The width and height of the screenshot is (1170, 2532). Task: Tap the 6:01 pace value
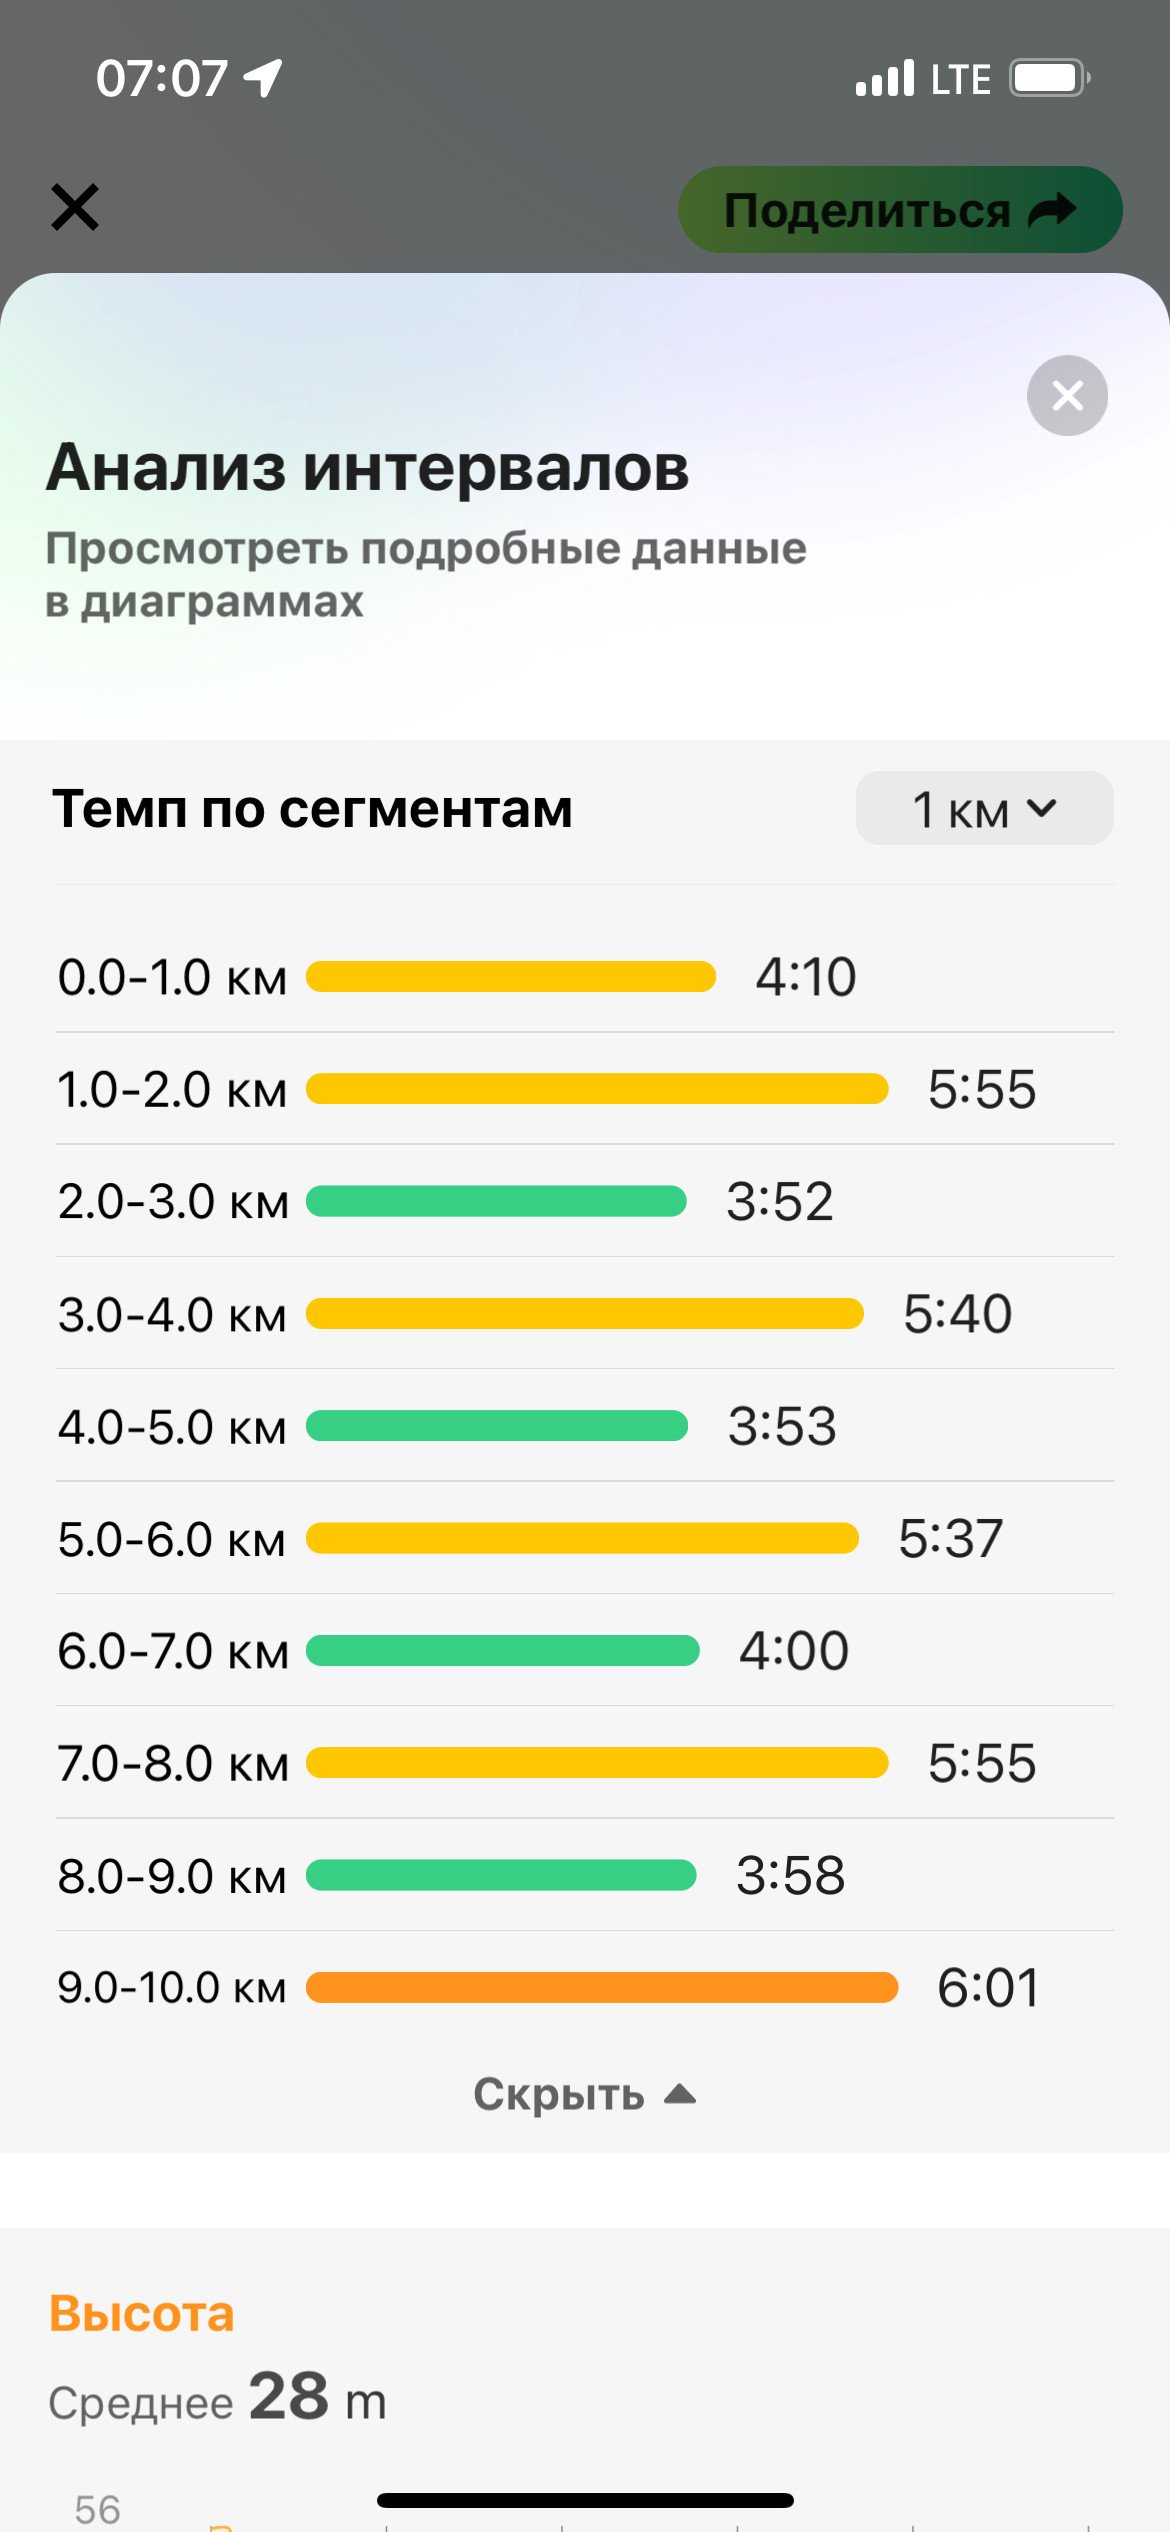pos(988,1988)
